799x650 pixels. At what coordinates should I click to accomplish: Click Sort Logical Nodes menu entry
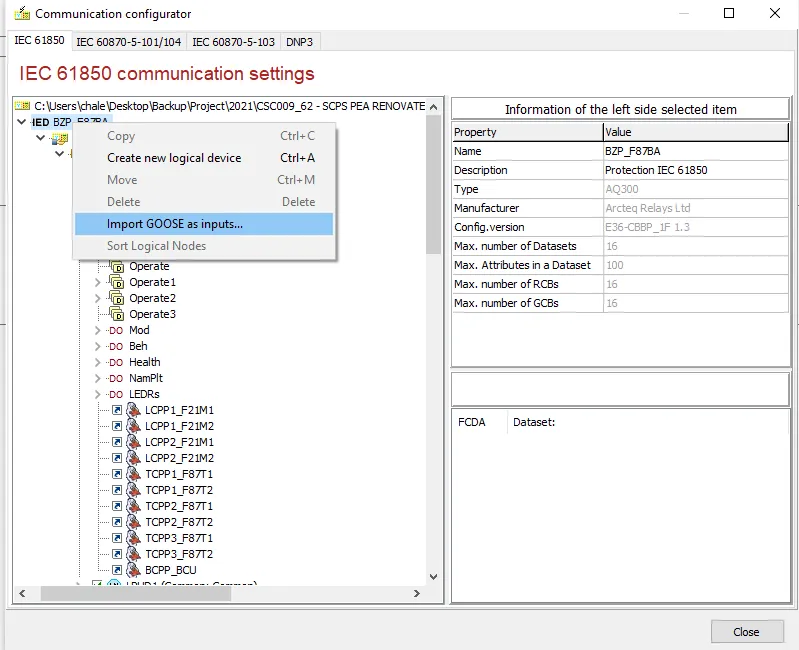click(x=204, y=246)
